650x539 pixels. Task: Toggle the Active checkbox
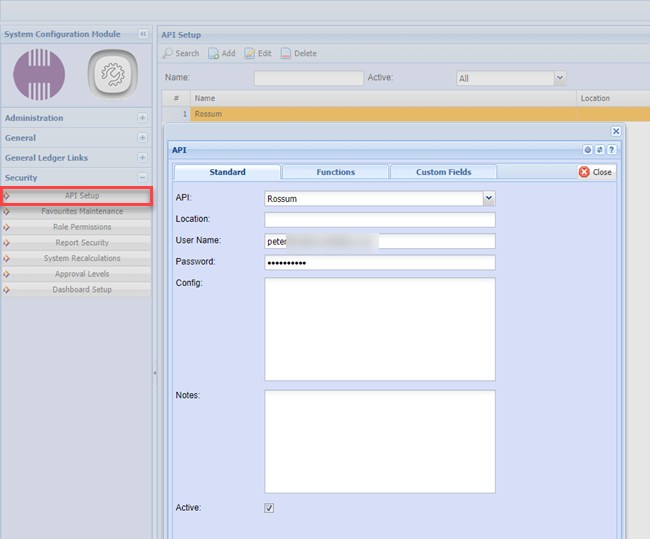click(269, 508)
